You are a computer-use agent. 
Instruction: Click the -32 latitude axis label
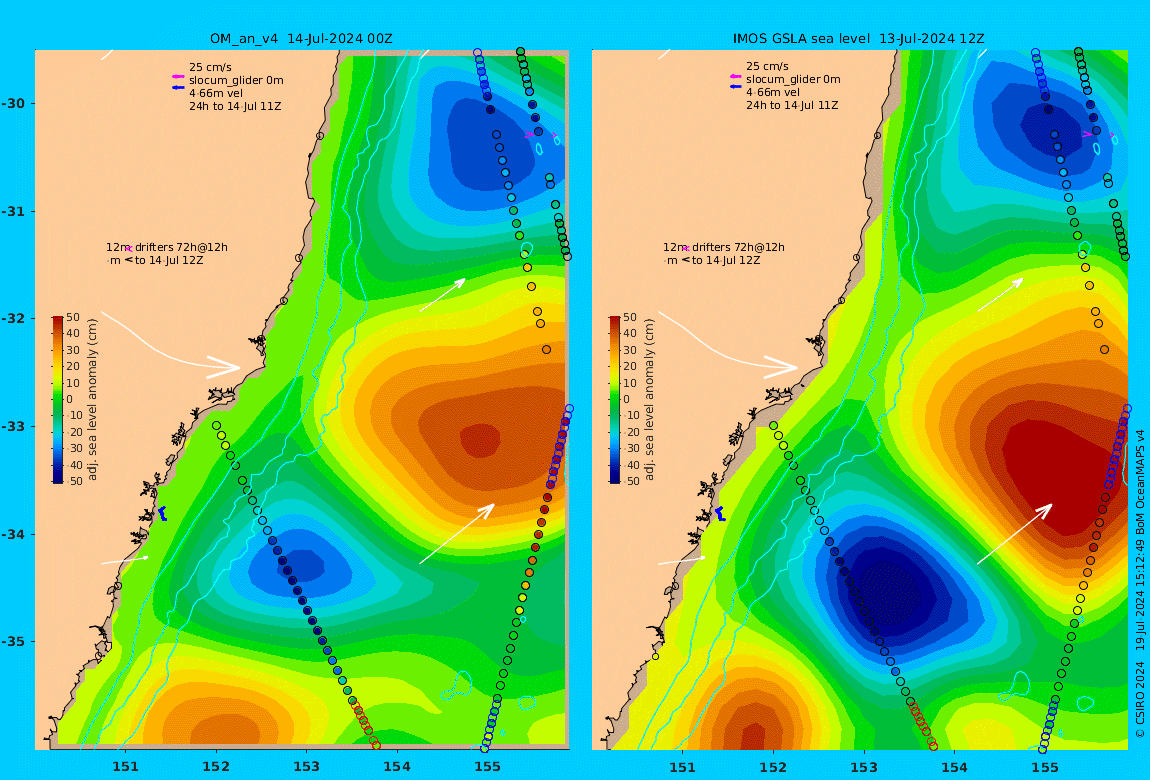[12, 318]
